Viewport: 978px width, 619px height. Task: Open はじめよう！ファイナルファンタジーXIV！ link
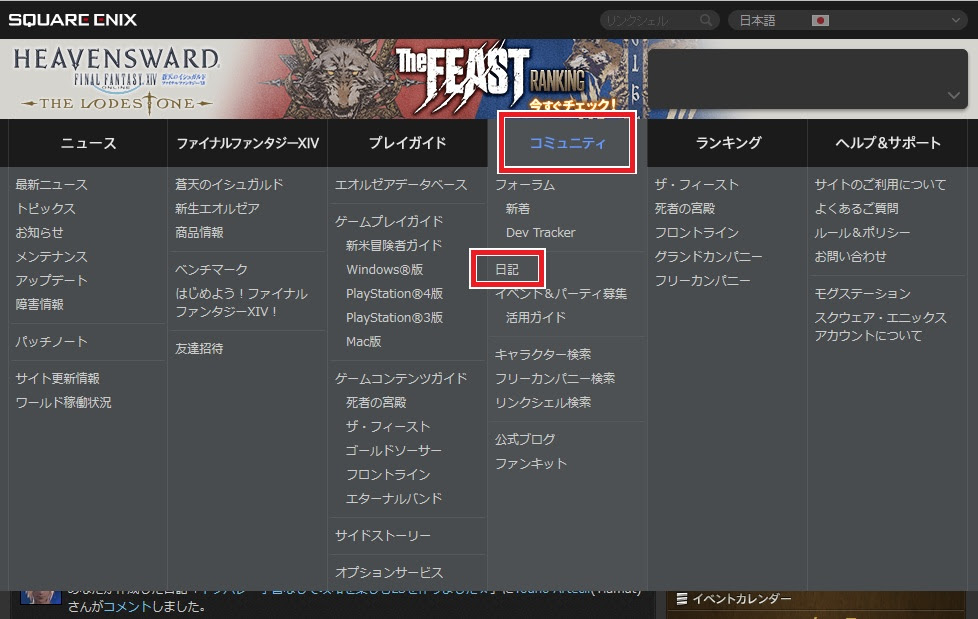click(241, 302)
